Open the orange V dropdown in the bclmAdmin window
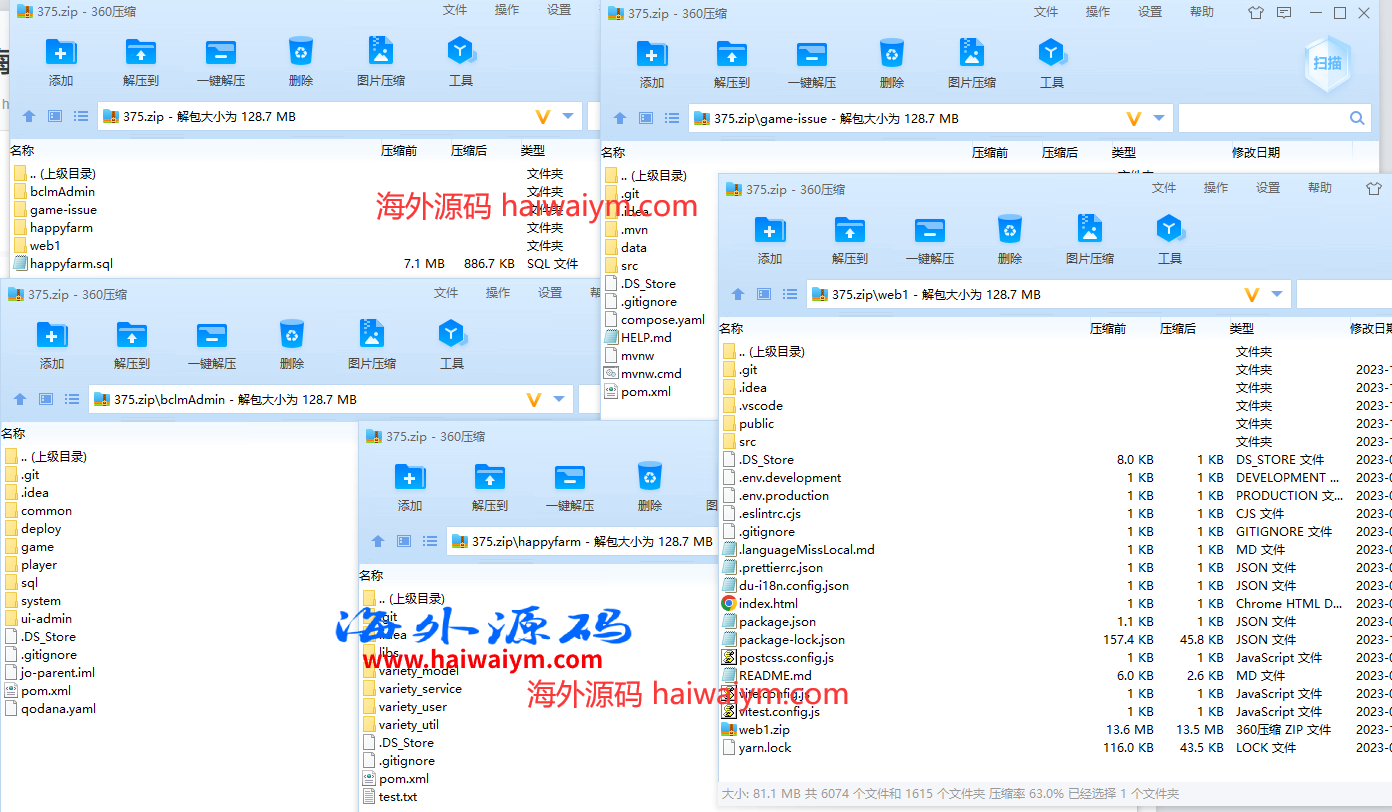Viewport: 1392px width, 812px height. (x=534, y=399)
